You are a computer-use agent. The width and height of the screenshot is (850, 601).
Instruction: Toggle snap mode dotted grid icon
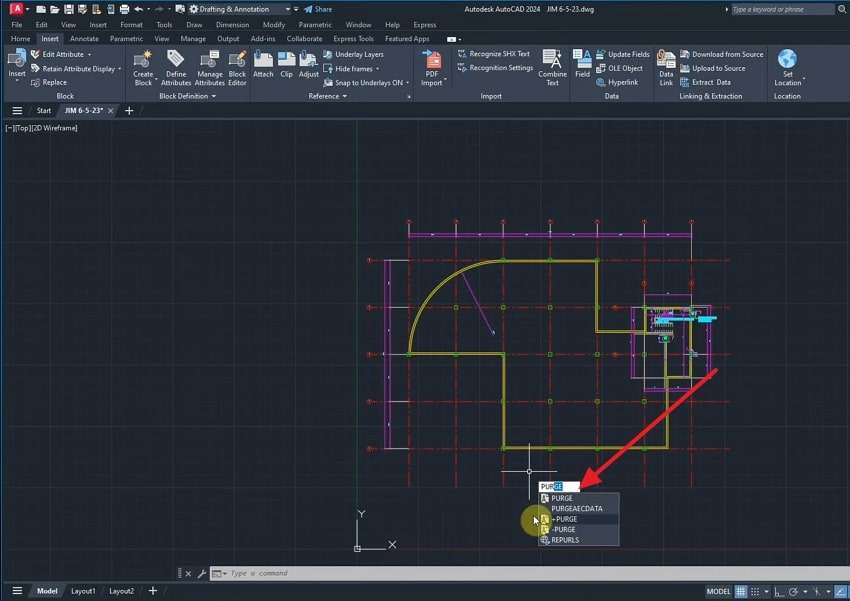pyautogui.click(x=755, y=591)
